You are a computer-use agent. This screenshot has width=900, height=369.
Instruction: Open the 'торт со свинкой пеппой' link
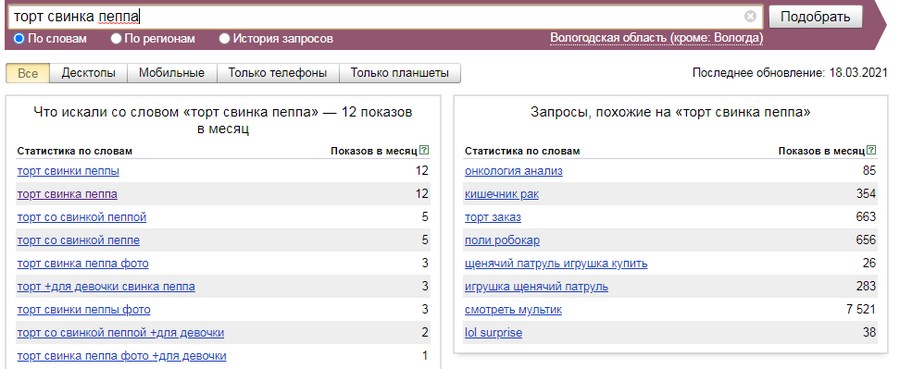pos(82,217)
